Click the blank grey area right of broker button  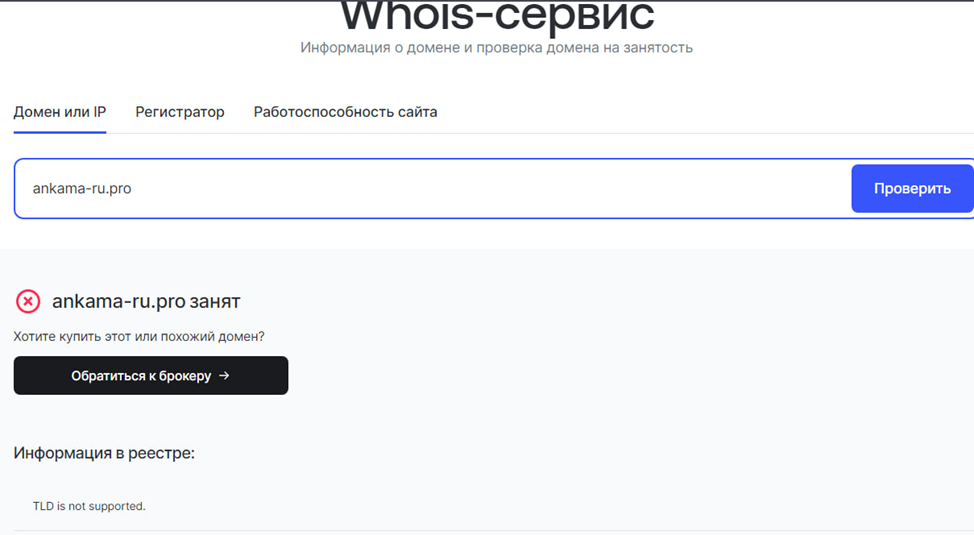click(x=600, y=376)
